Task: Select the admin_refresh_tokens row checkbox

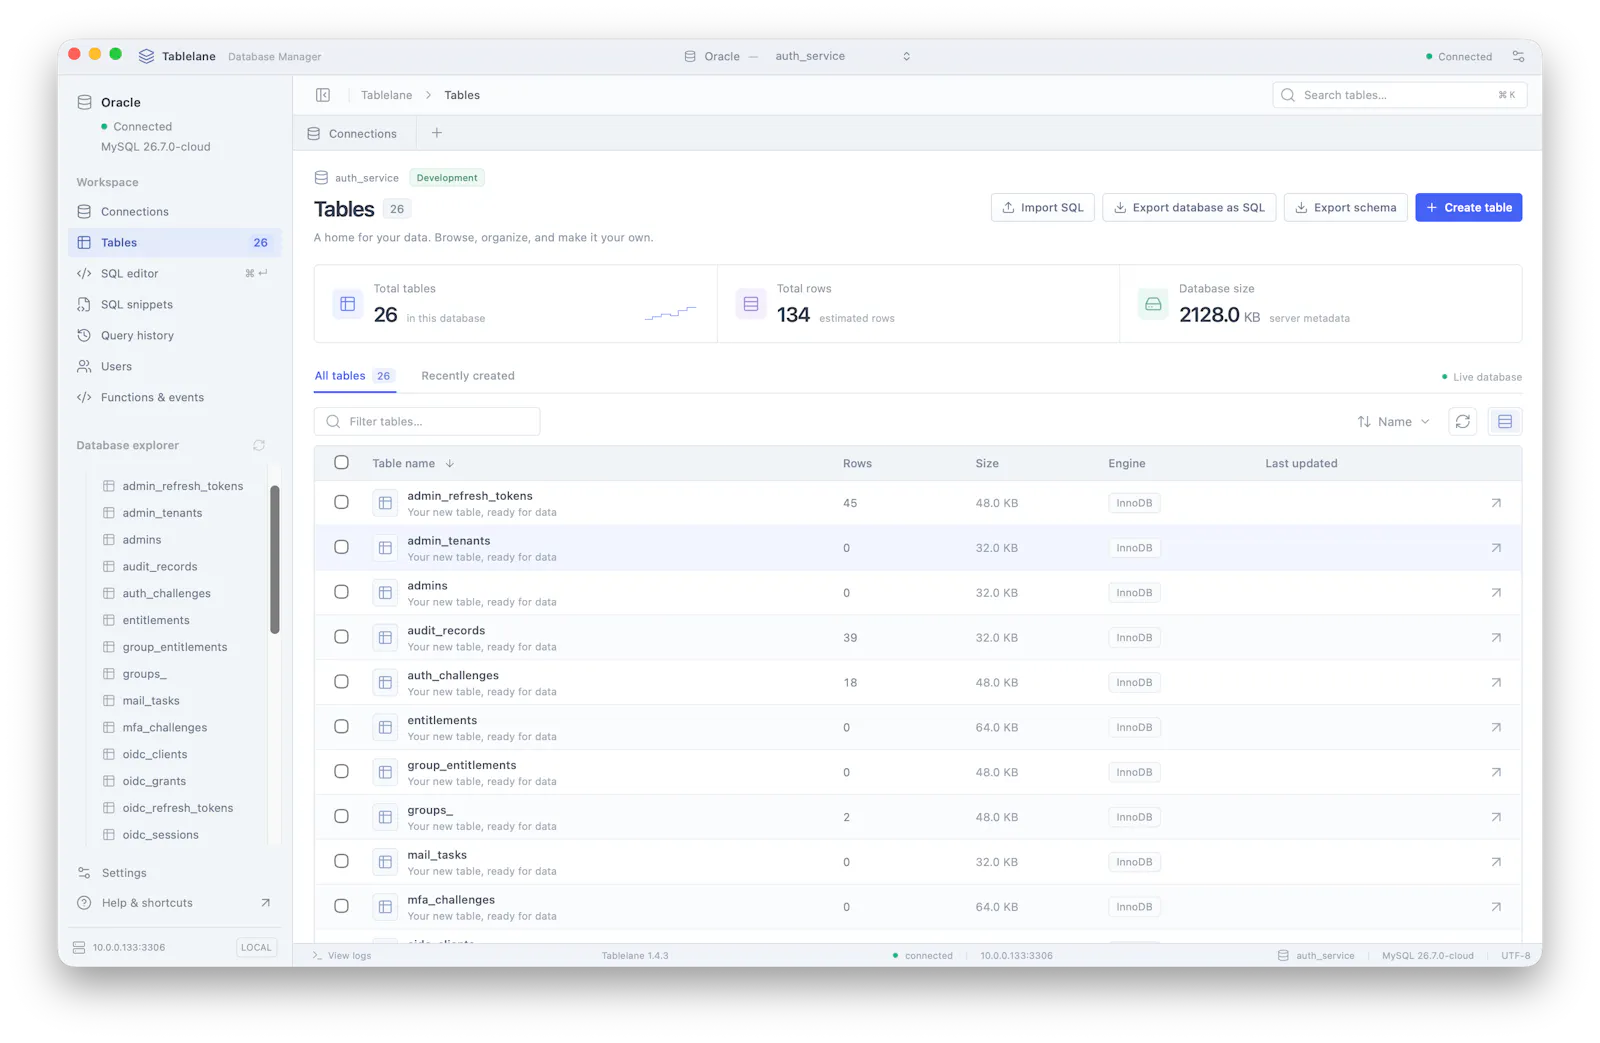Action: 342,502
